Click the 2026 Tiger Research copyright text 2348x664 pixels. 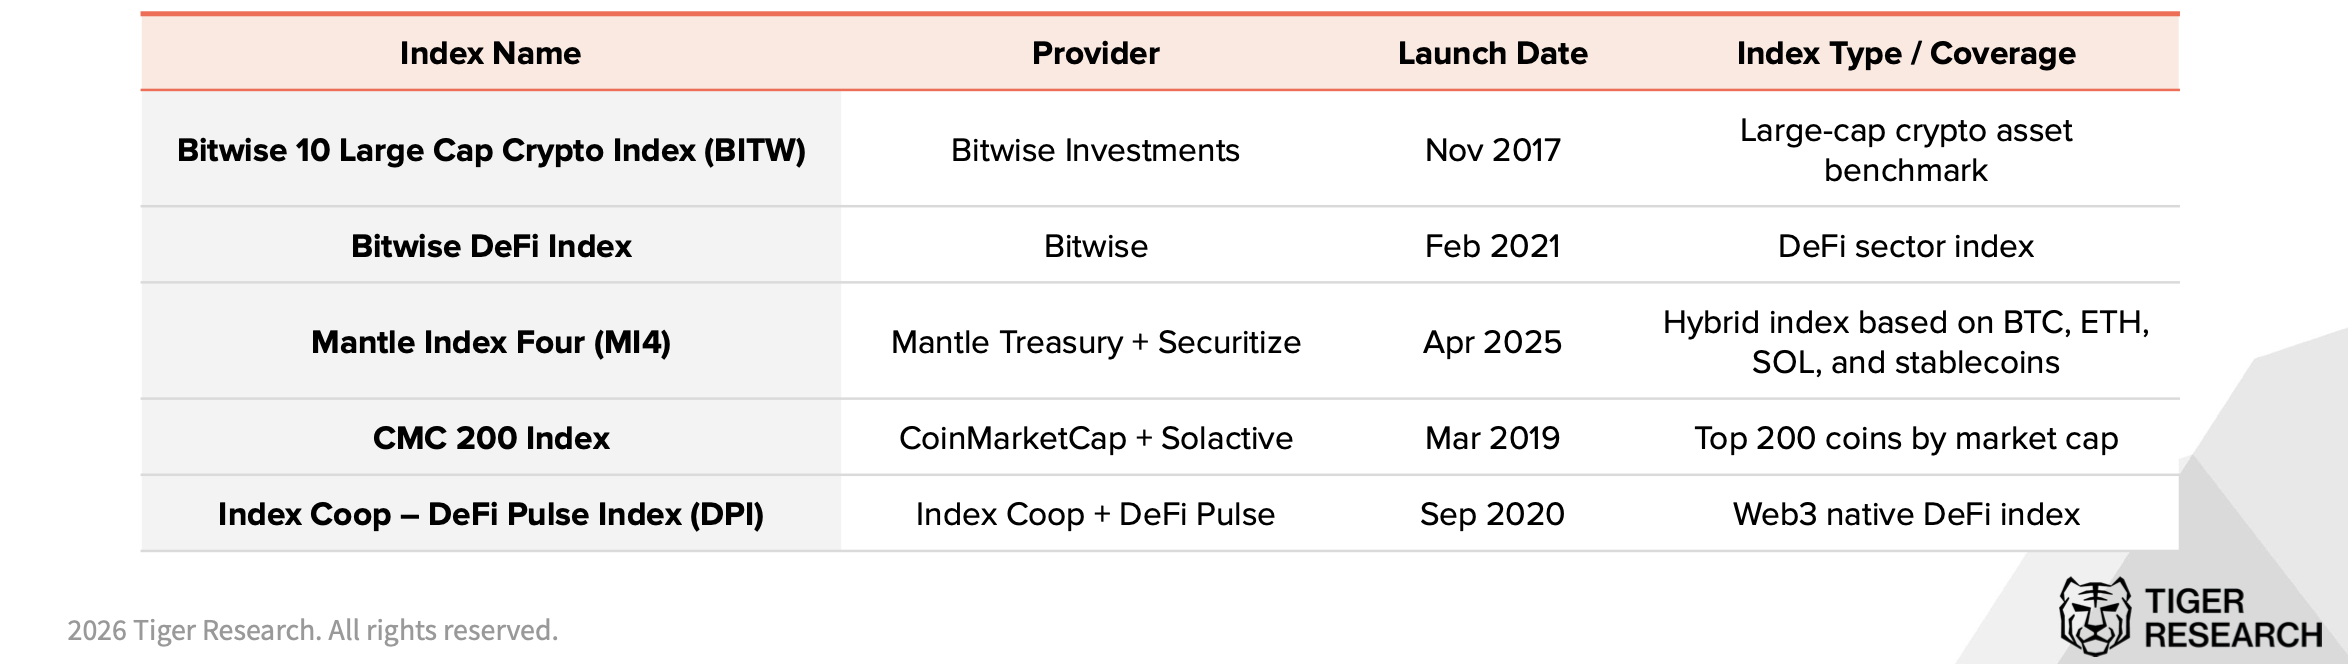[312, 630]
